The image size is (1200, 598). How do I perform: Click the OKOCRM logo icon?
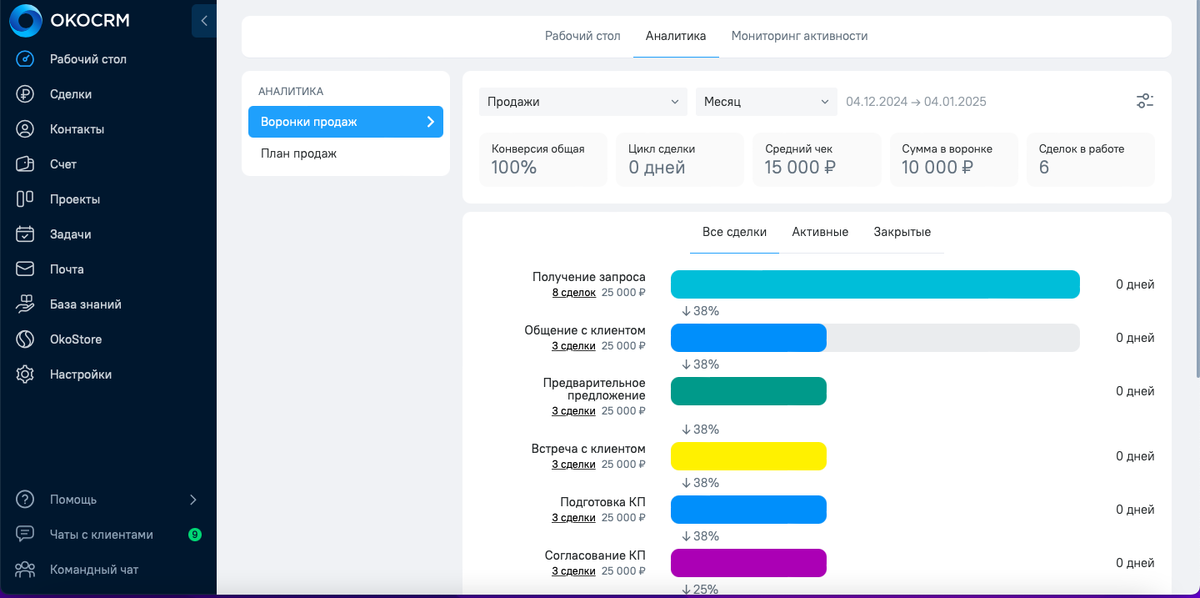(x=24, y=20)
